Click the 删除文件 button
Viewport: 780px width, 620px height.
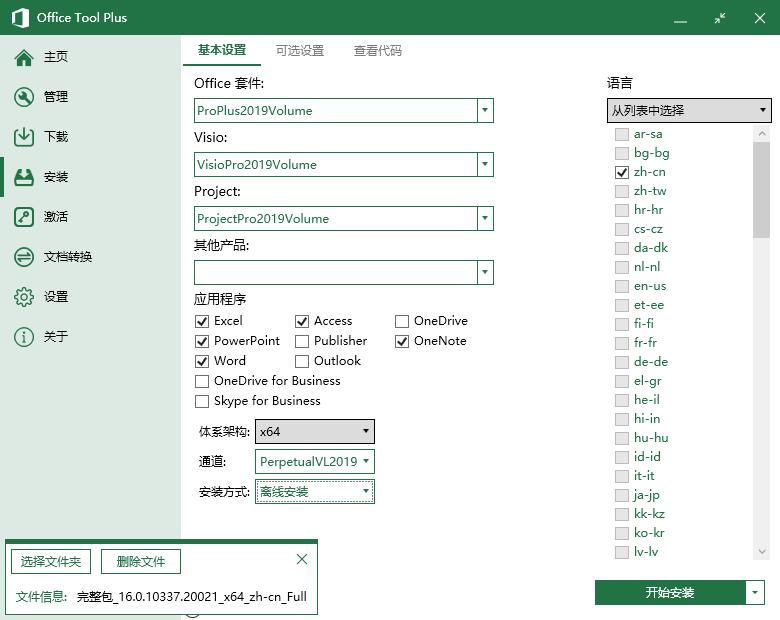coord(141,562)
